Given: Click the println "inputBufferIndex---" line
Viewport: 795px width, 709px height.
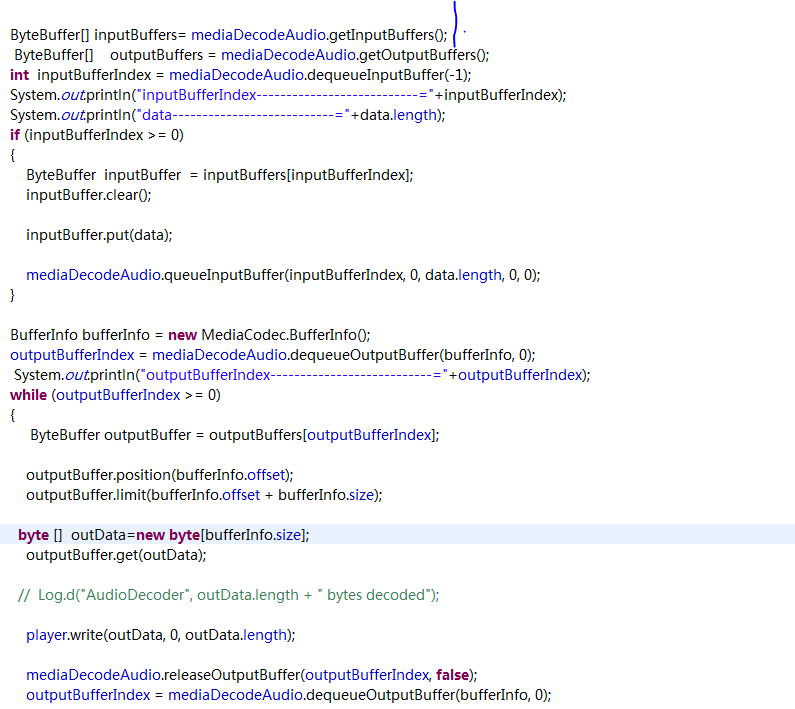Looking at the screenshot, I should click(288, 95).
